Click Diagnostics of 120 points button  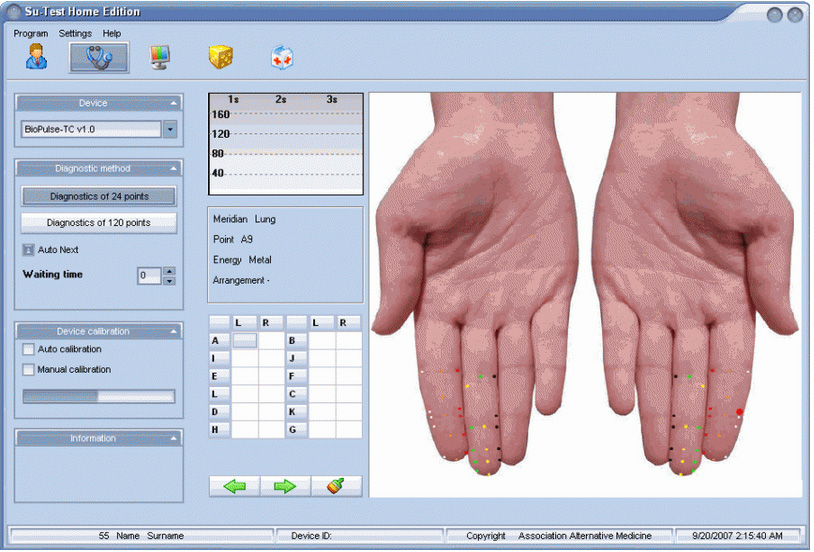click(x=99, y=223)
